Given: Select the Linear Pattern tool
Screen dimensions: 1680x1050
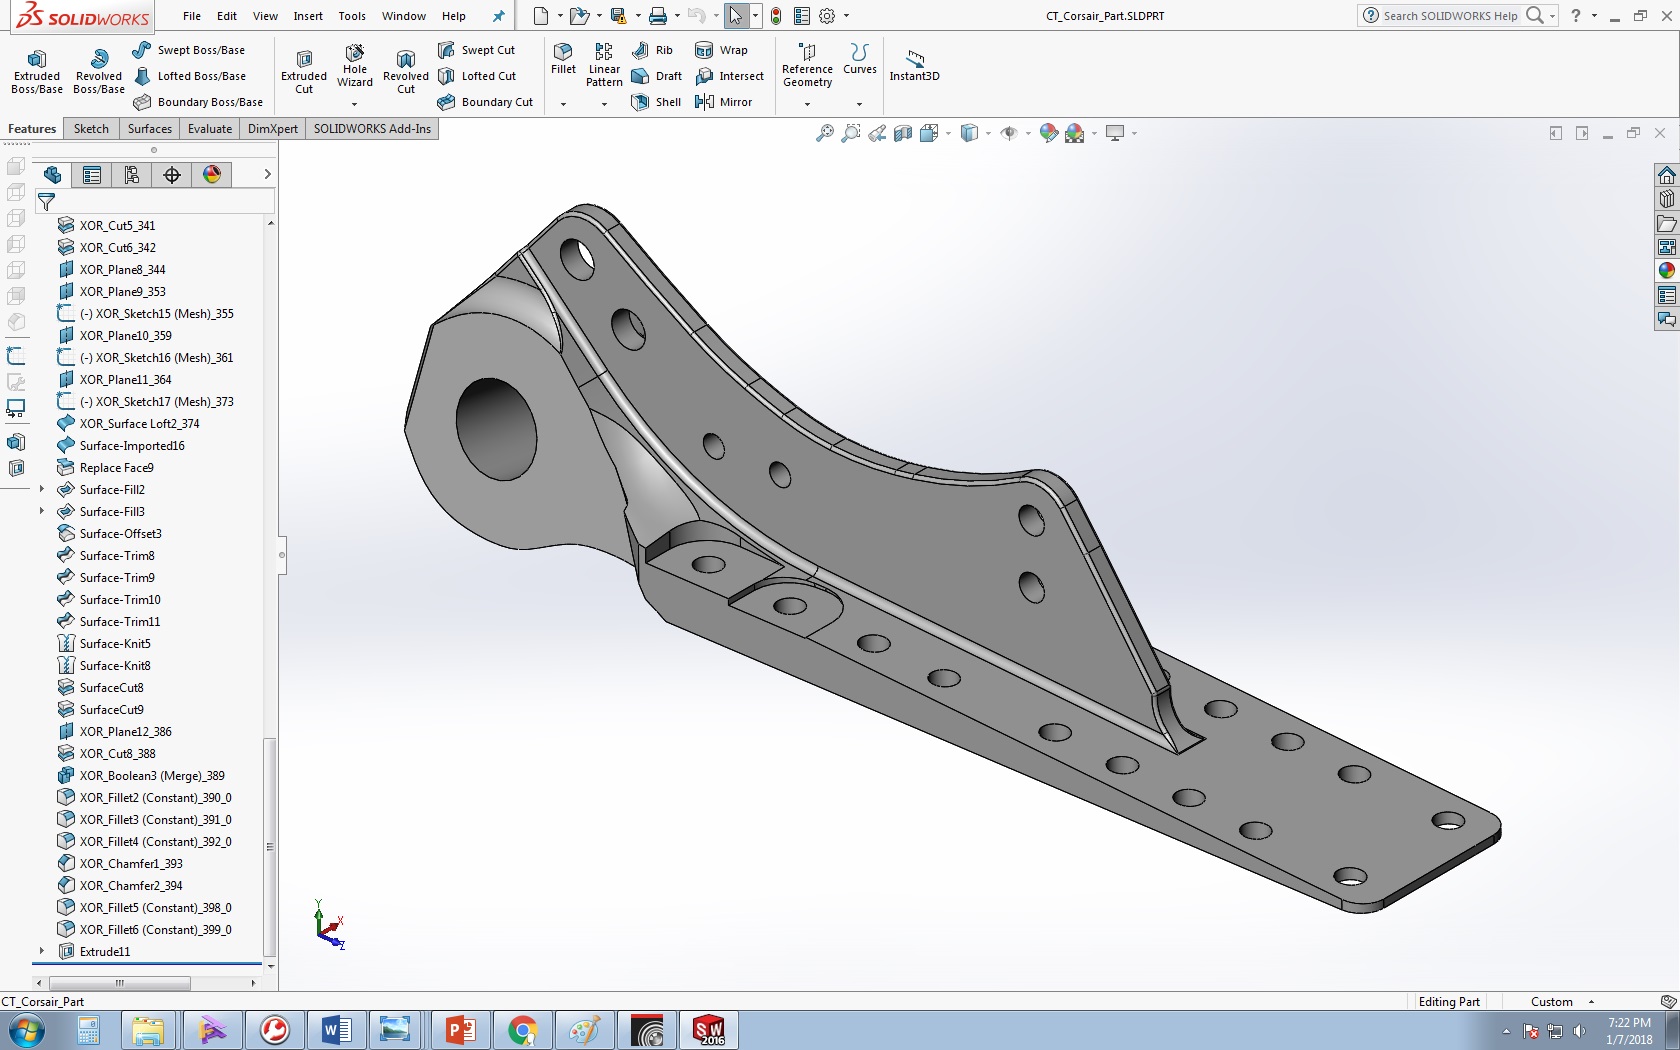Looking at the screenshot, I should [x=604, y=66].
